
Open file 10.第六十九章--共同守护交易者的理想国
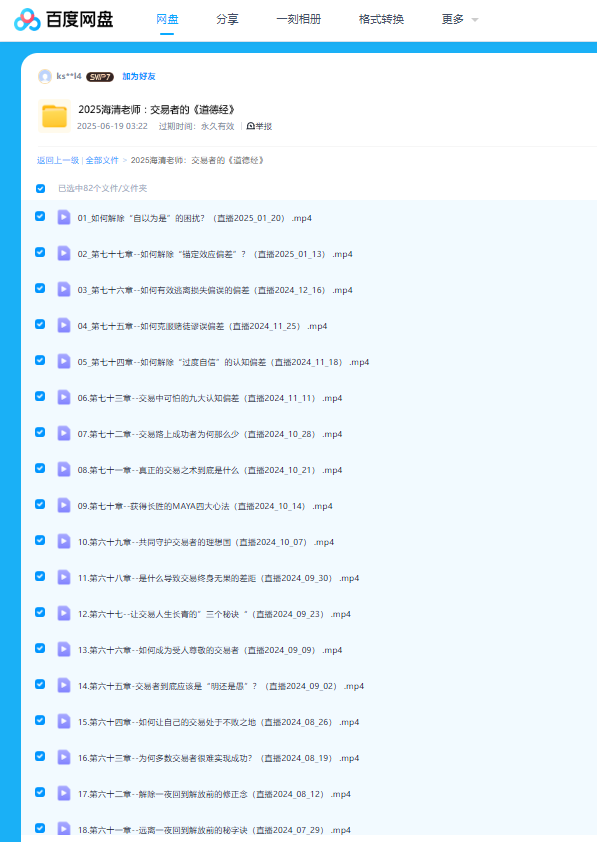[206, 542]
